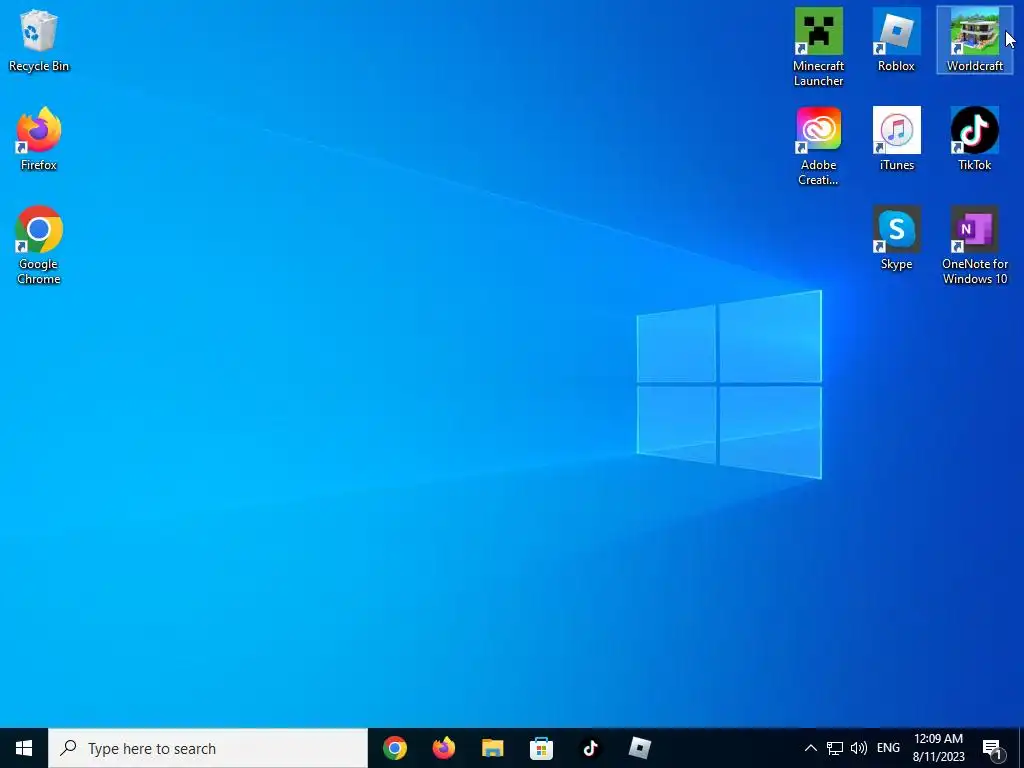Open Microsoft Store from the taskbar
Screen dimensions: 1024x768
541,748
